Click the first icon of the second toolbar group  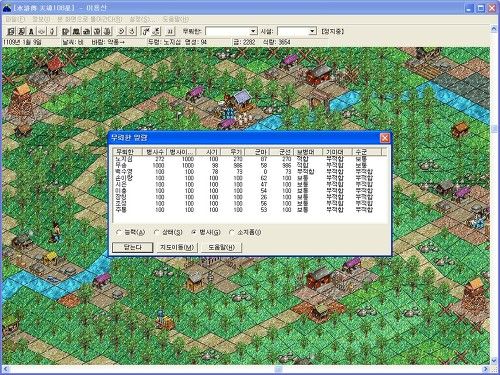tap(66, 31)
